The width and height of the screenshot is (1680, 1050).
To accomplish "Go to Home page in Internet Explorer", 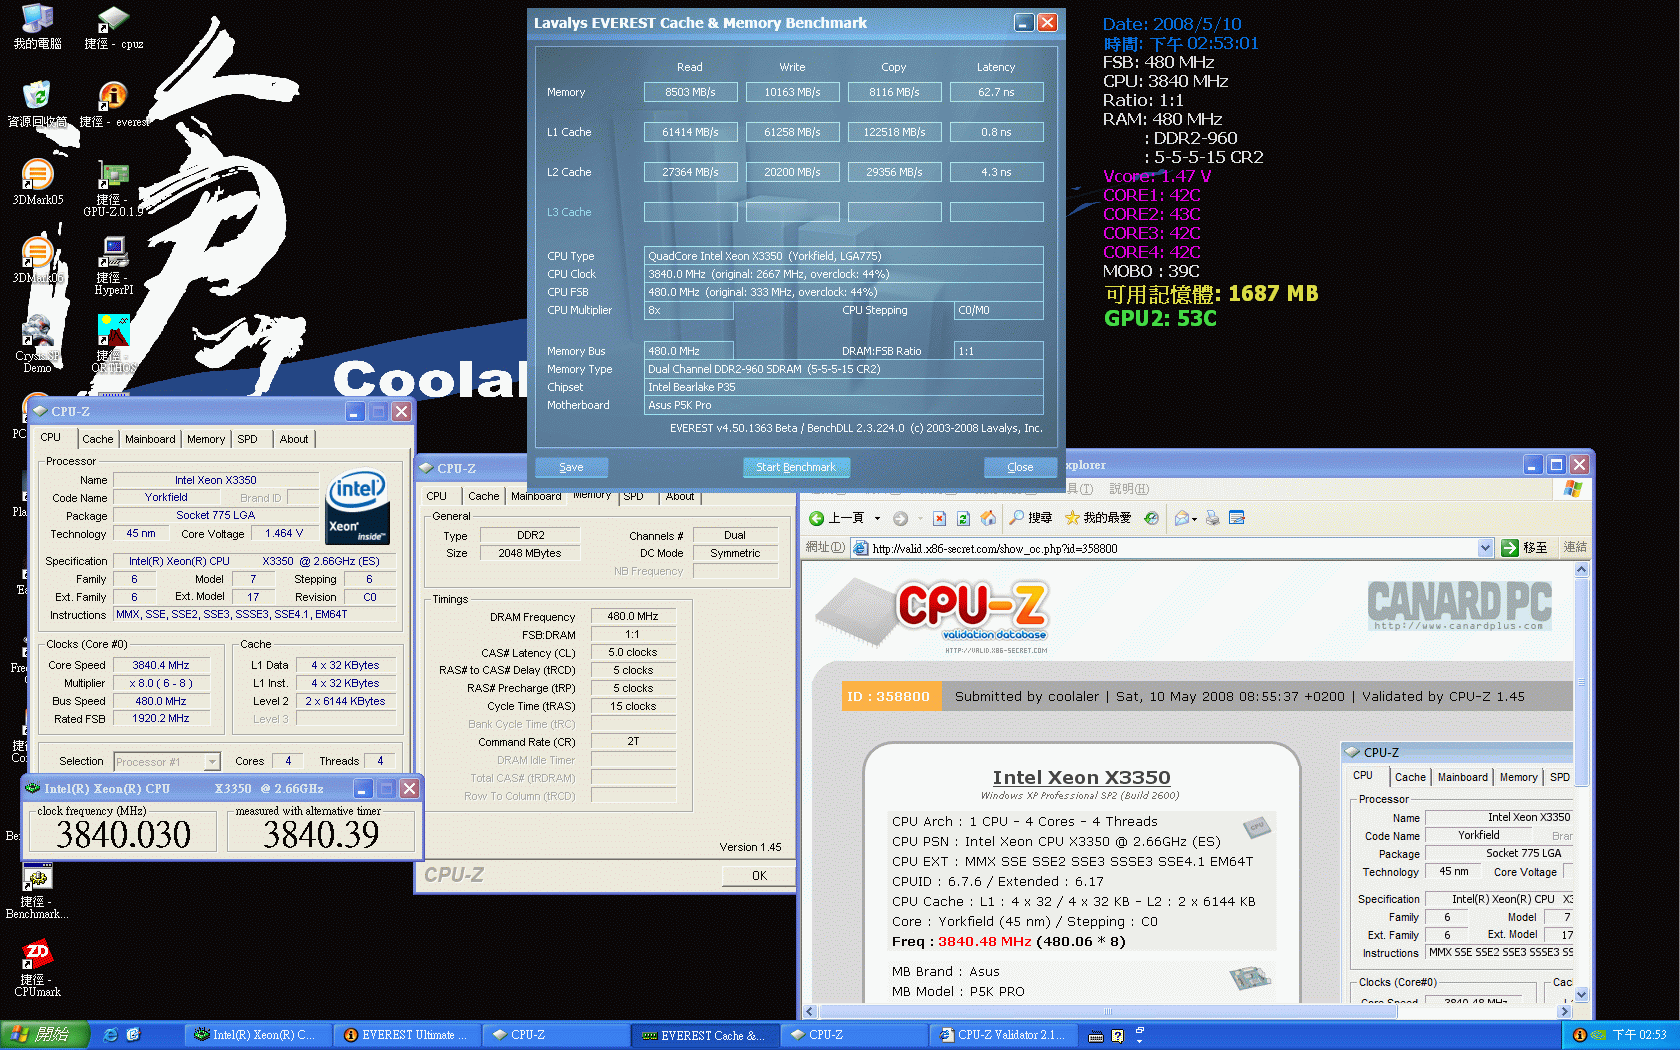I will (988, 518).
